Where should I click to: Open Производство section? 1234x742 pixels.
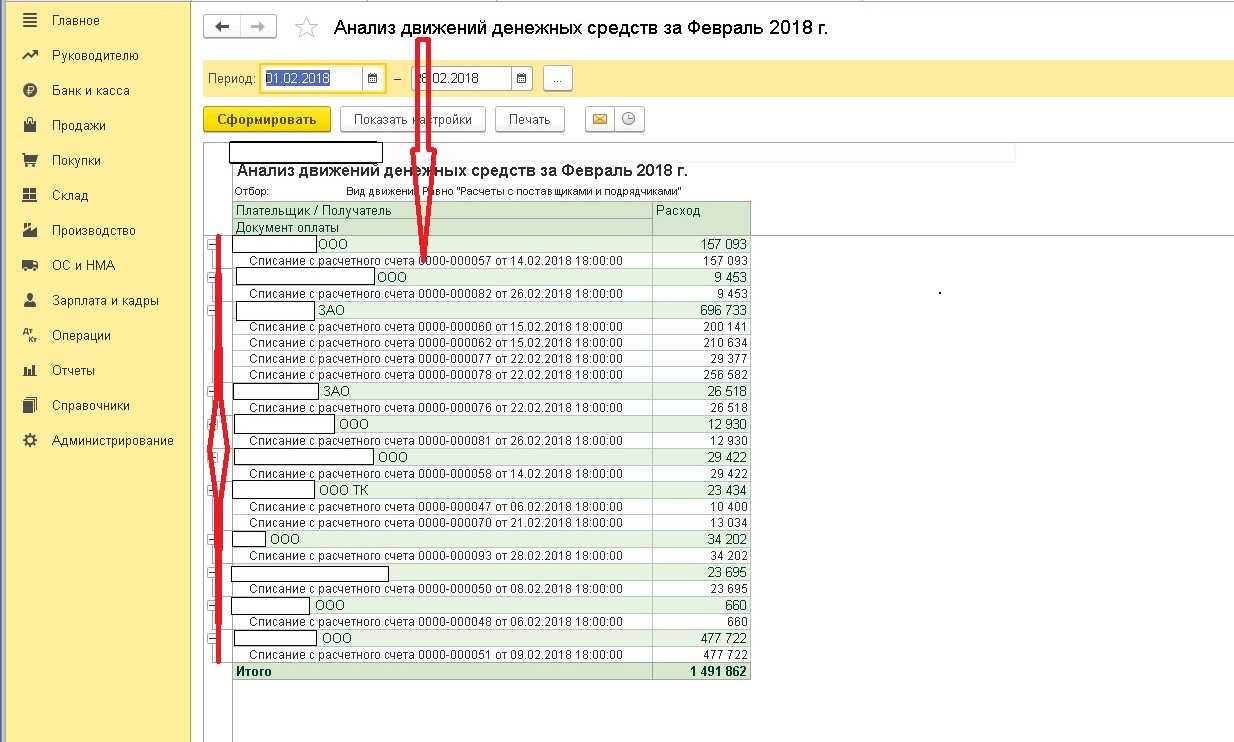tap(94, 230)
